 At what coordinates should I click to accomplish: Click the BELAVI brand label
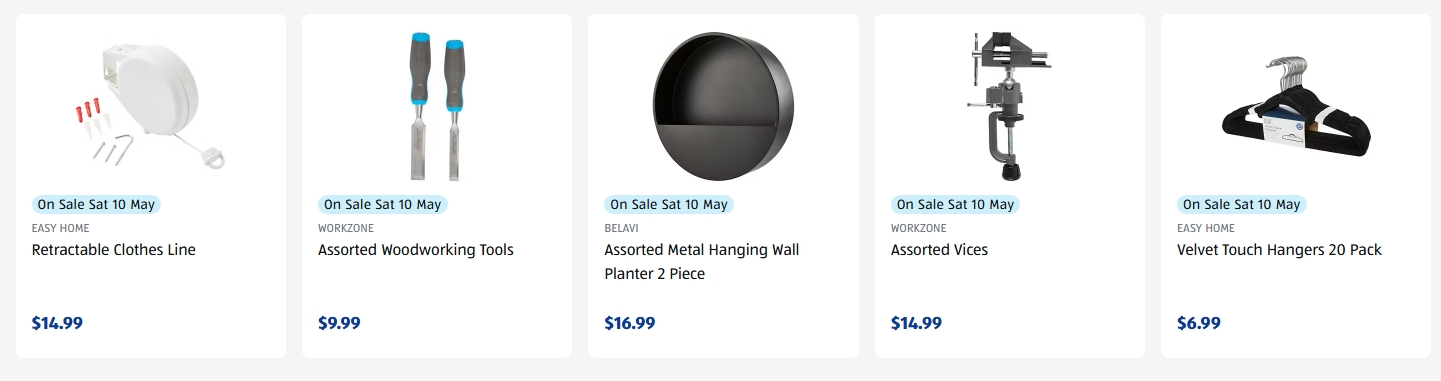point(621,228)
